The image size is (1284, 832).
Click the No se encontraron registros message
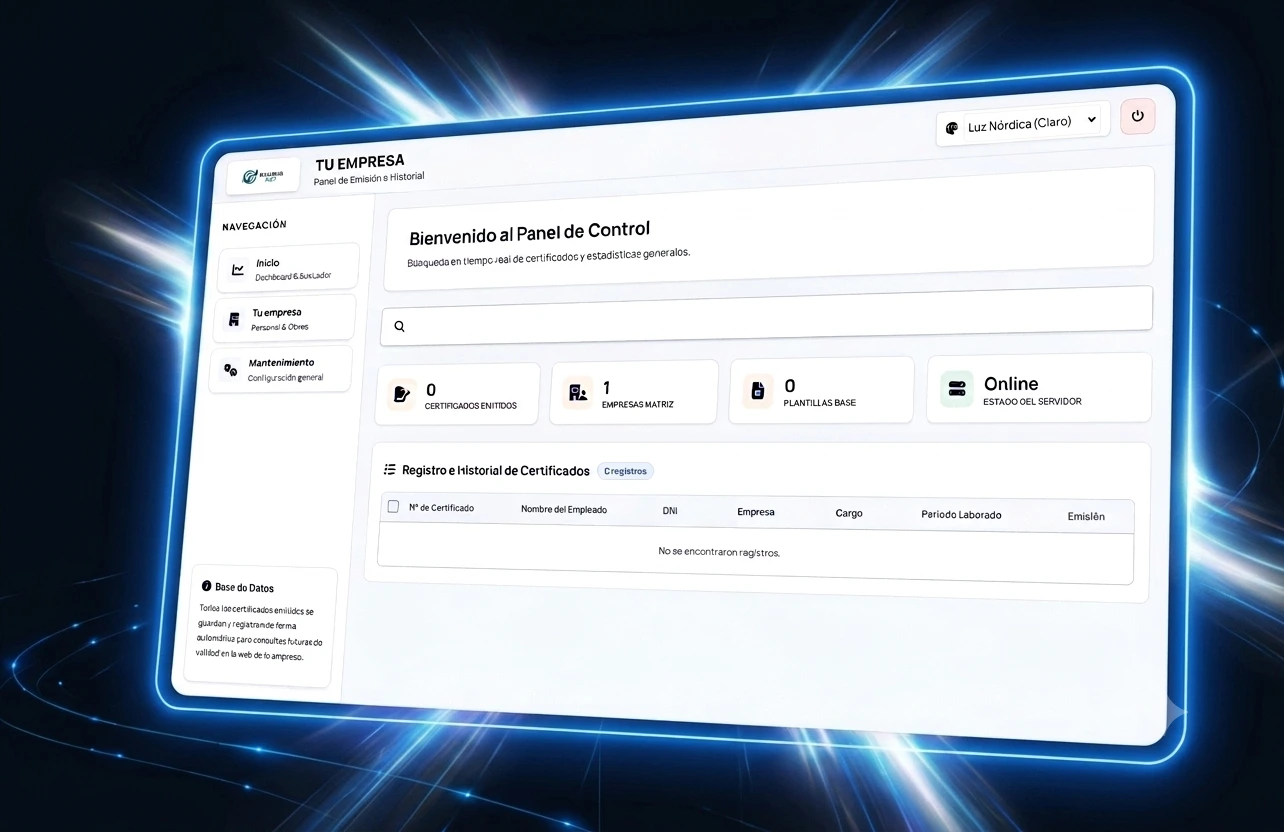pos(719,552)
